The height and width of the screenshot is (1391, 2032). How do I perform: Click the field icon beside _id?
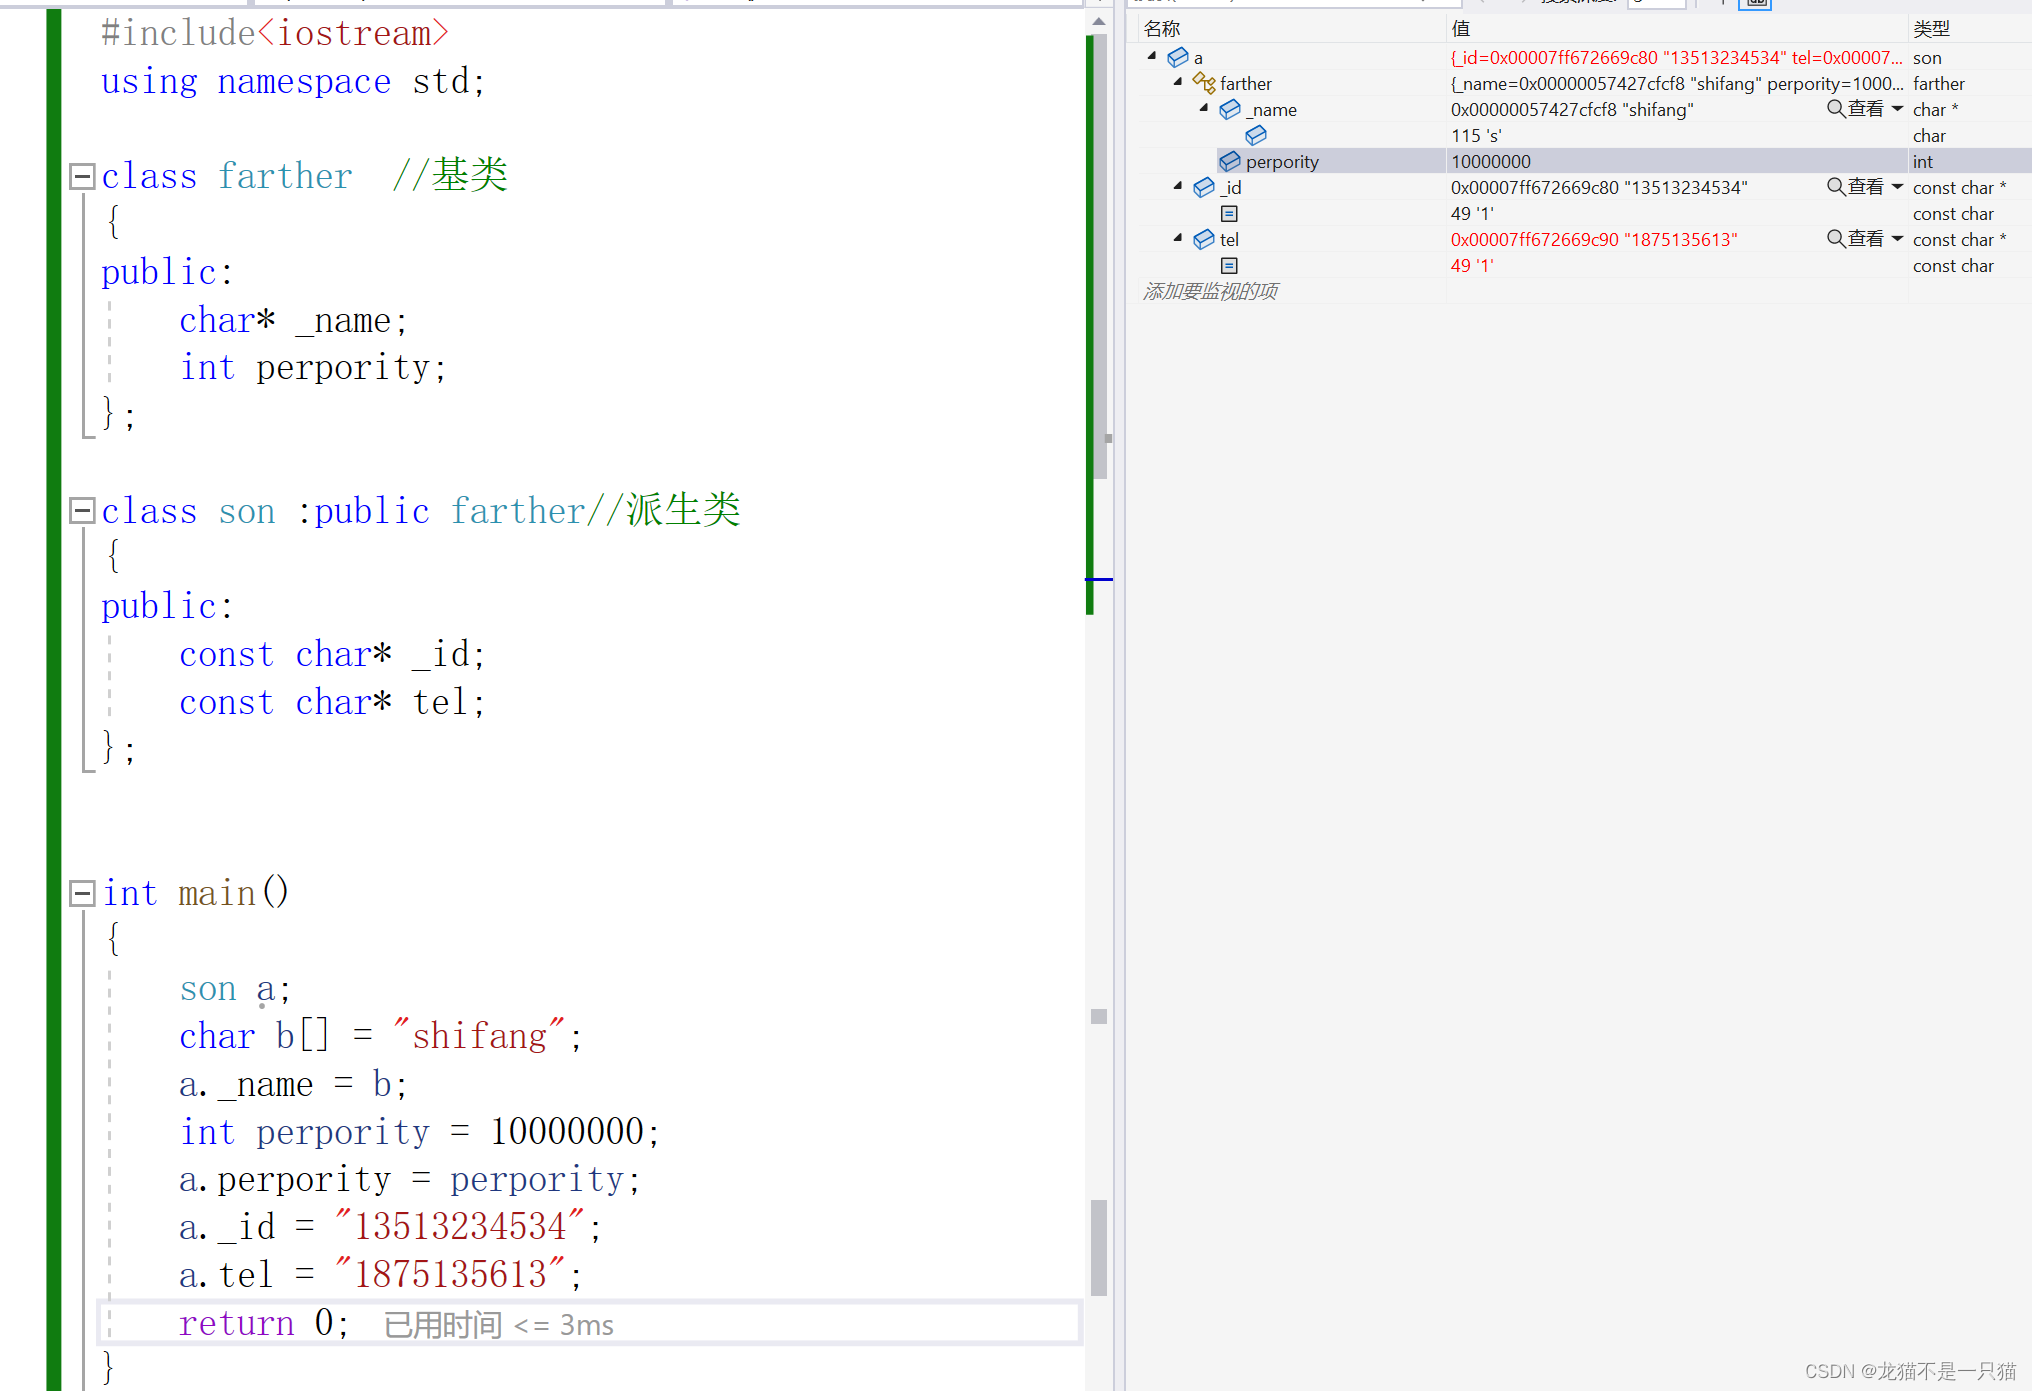[1204, 187]
